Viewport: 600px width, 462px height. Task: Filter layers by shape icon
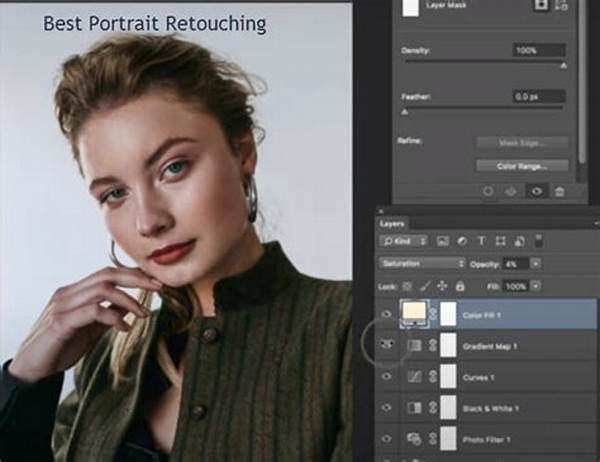point(501,241)
